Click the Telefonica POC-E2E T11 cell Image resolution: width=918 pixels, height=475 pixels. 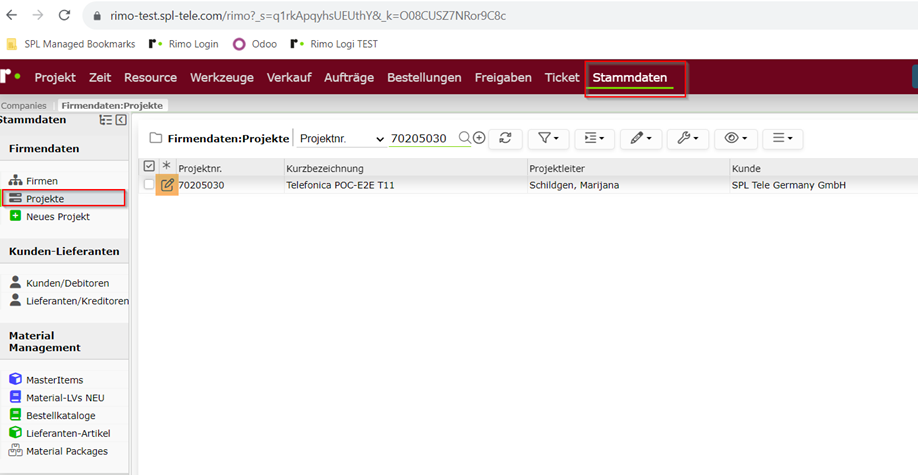pos(340,186)
